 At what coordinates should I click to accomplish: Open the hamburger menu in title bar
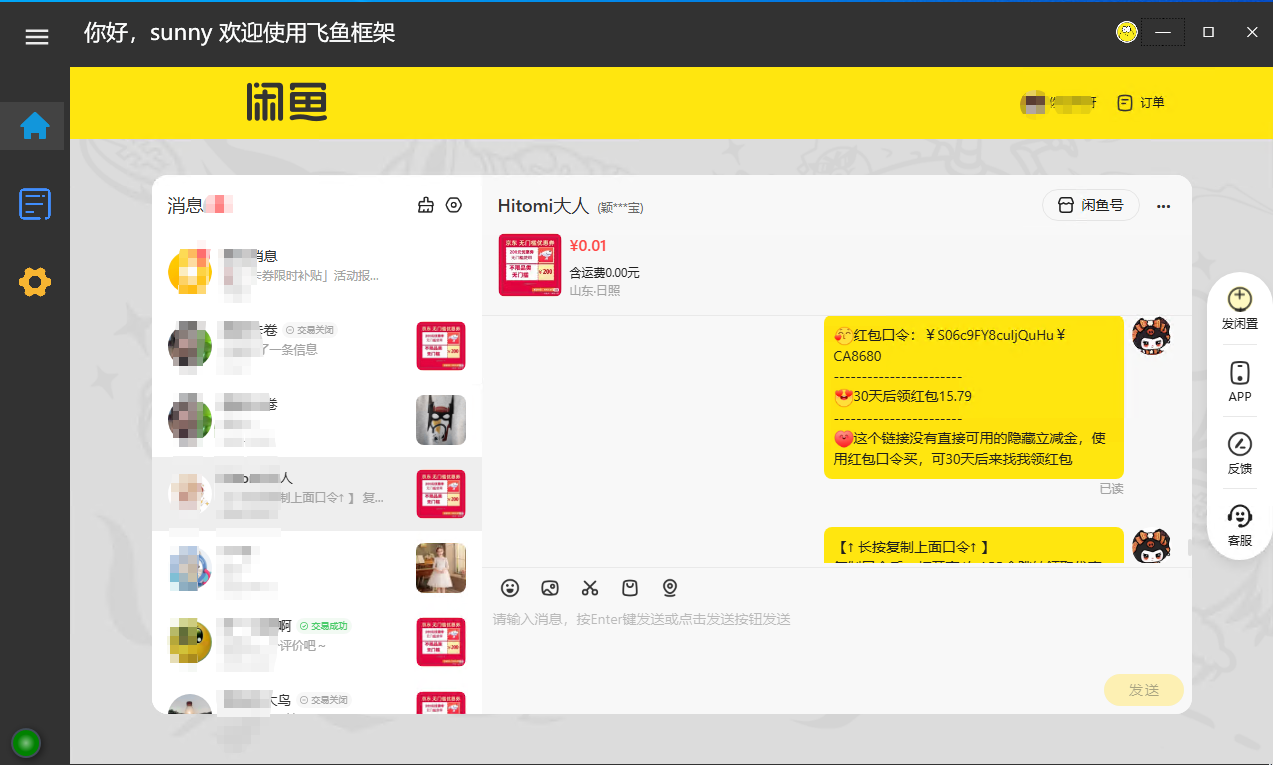click(37, 37)
